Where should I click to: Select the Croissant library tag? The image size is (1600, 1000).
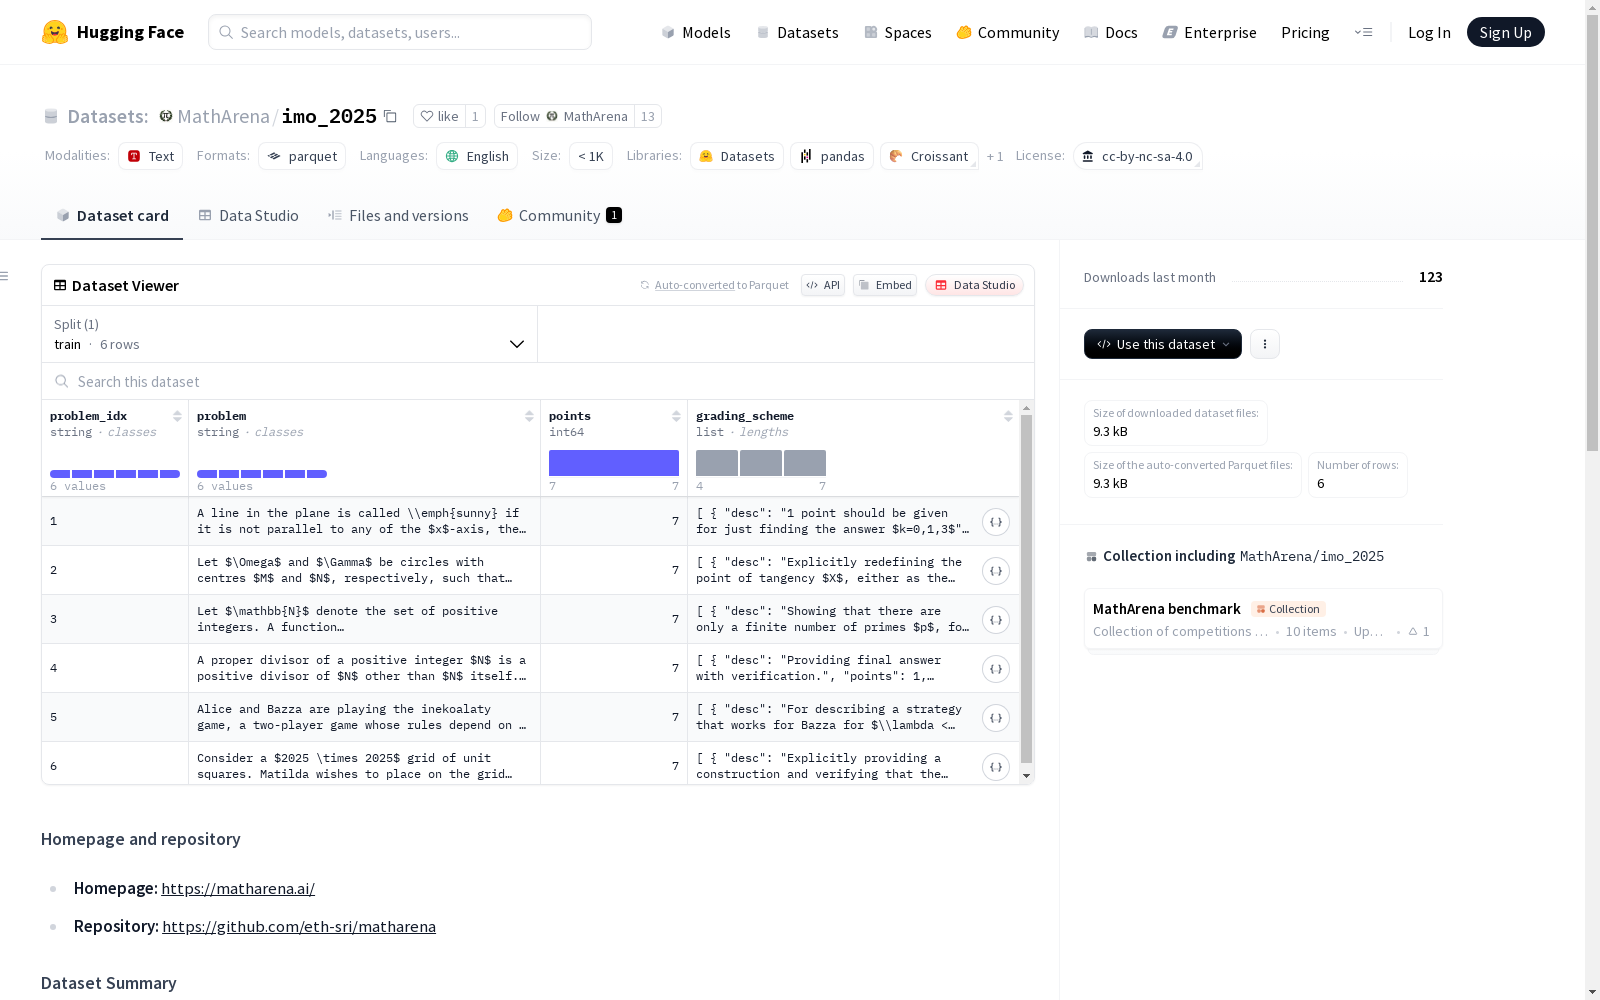pyautogui.click(x=929, y=156)
